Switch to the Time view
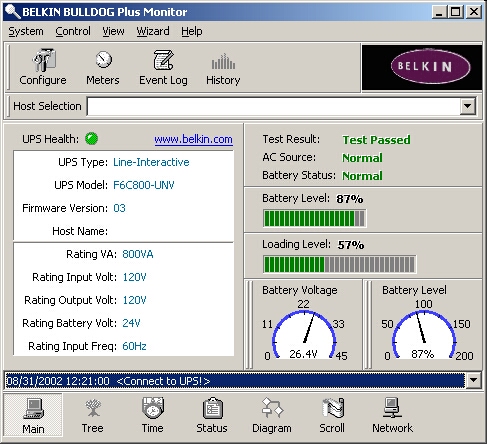Screen dimensions: 487x444 pos(152,415)
